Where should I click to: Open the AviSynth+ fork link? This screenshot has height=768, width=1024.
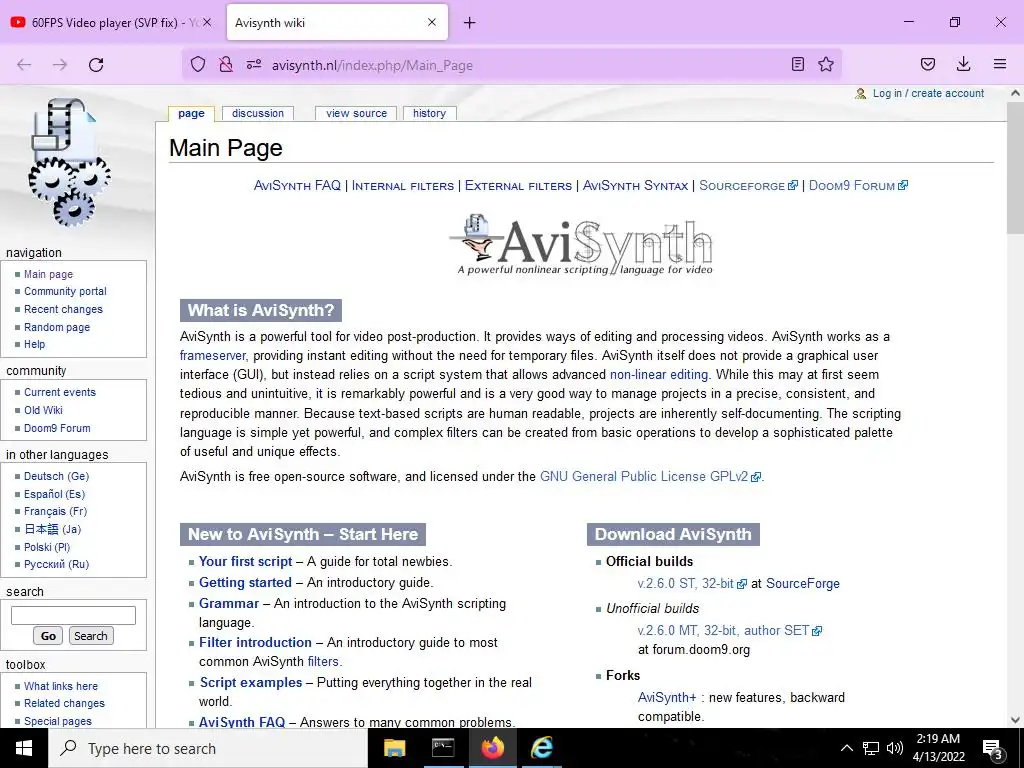pos(667,697)
